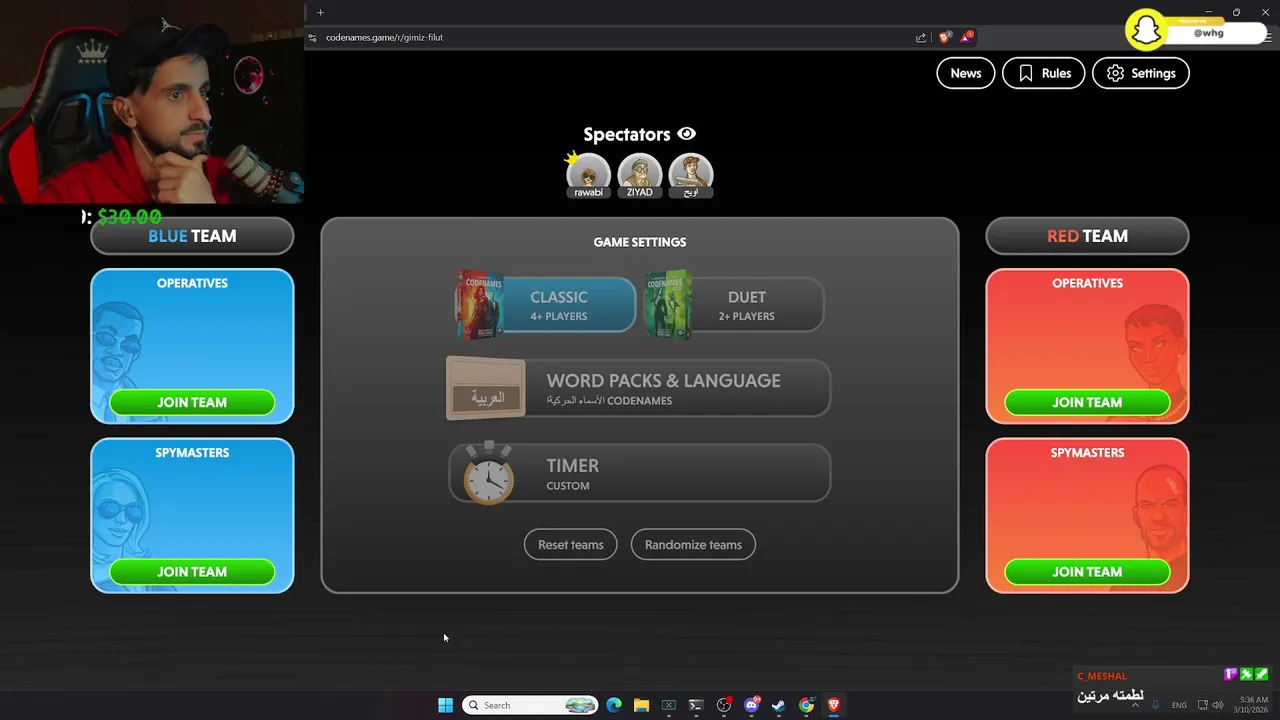Viewport: 1280px width, 720px height.
Task: Click the browser address bar URL
Action: [x=384, y=37]
